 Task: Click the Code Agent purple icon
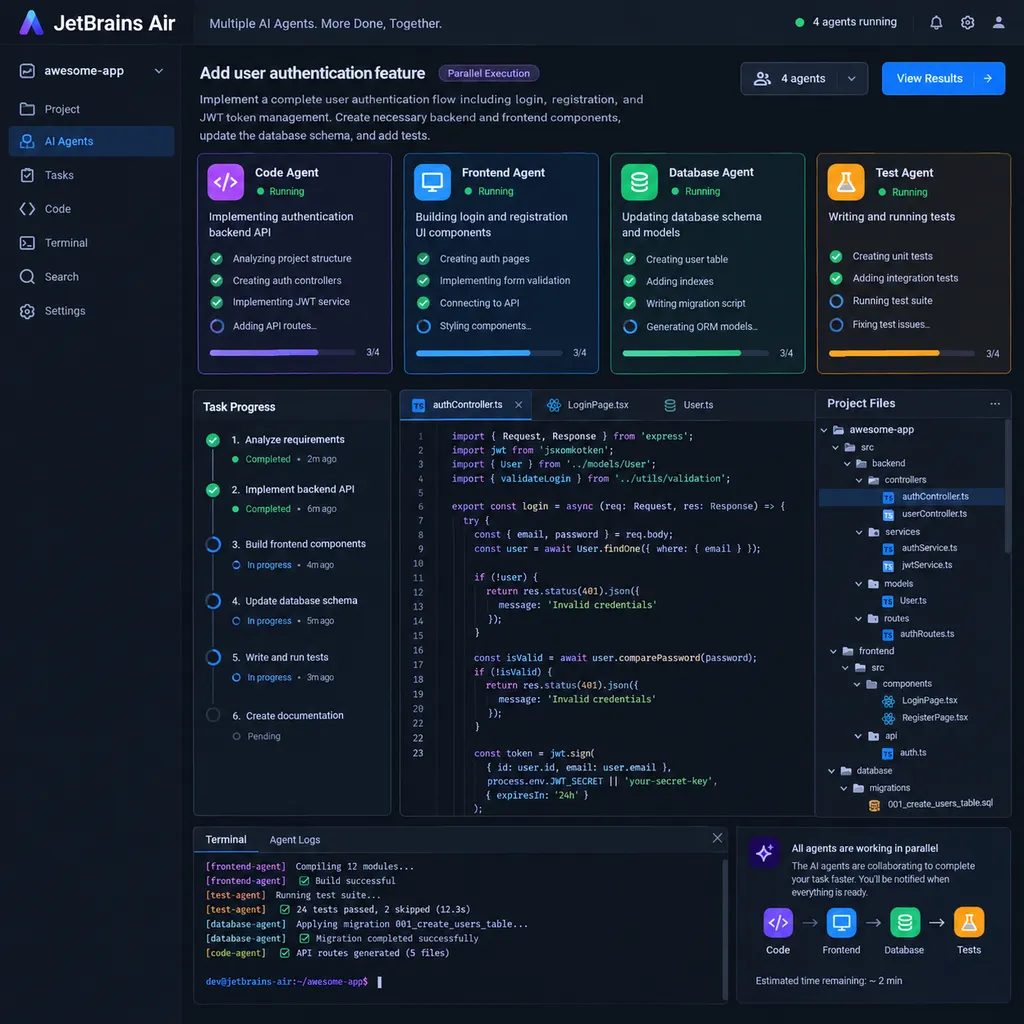point(225,182)
